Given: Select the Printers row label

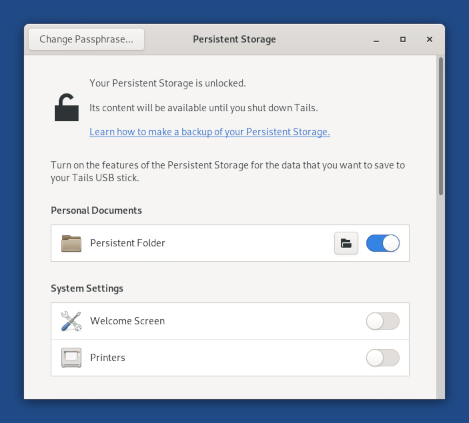Looking at the screenshot, I should click(108, 358).
